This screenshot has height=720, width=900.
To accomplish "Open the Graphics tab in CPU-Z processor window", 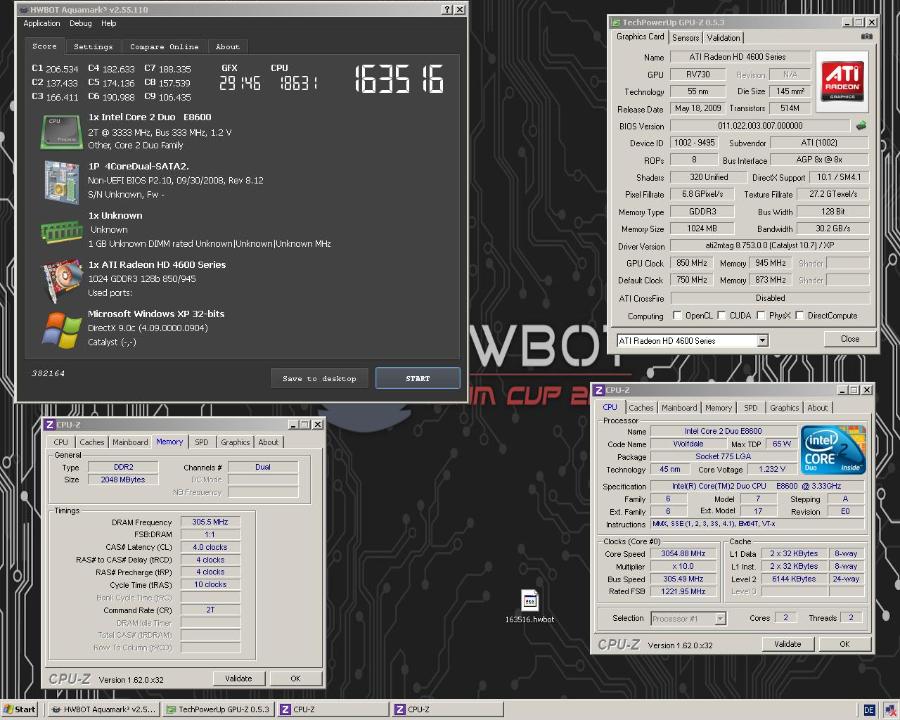I will pyautogui.click(x=784, y=408).
